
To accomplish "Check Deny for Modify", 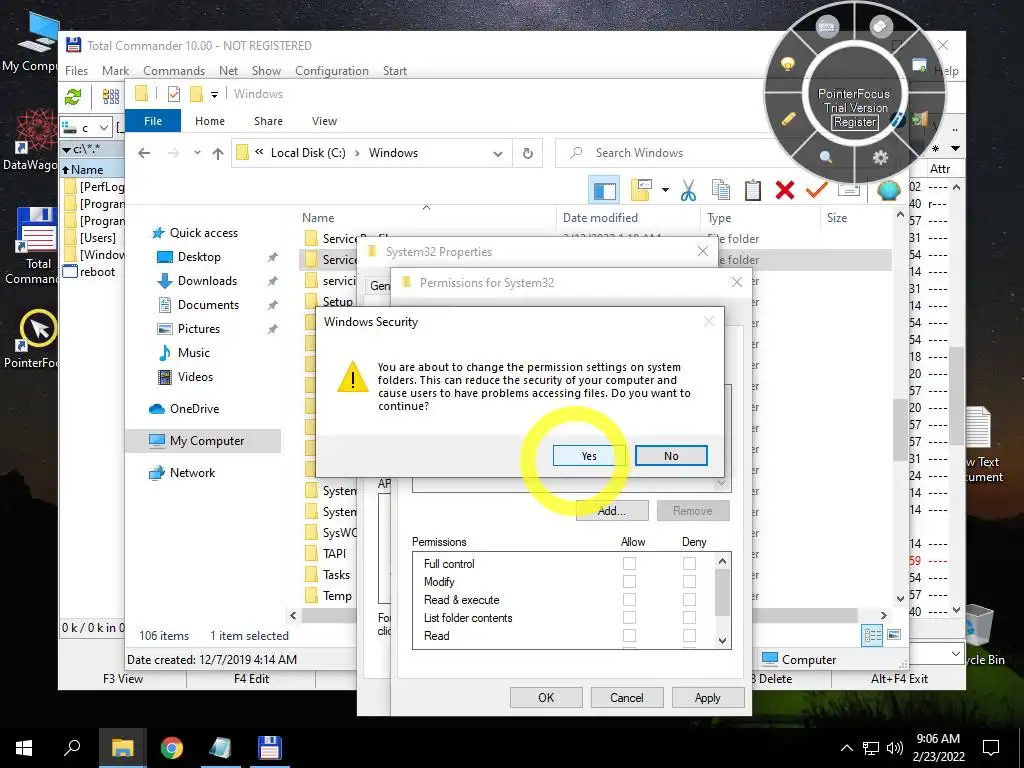I will click(690, 581).
